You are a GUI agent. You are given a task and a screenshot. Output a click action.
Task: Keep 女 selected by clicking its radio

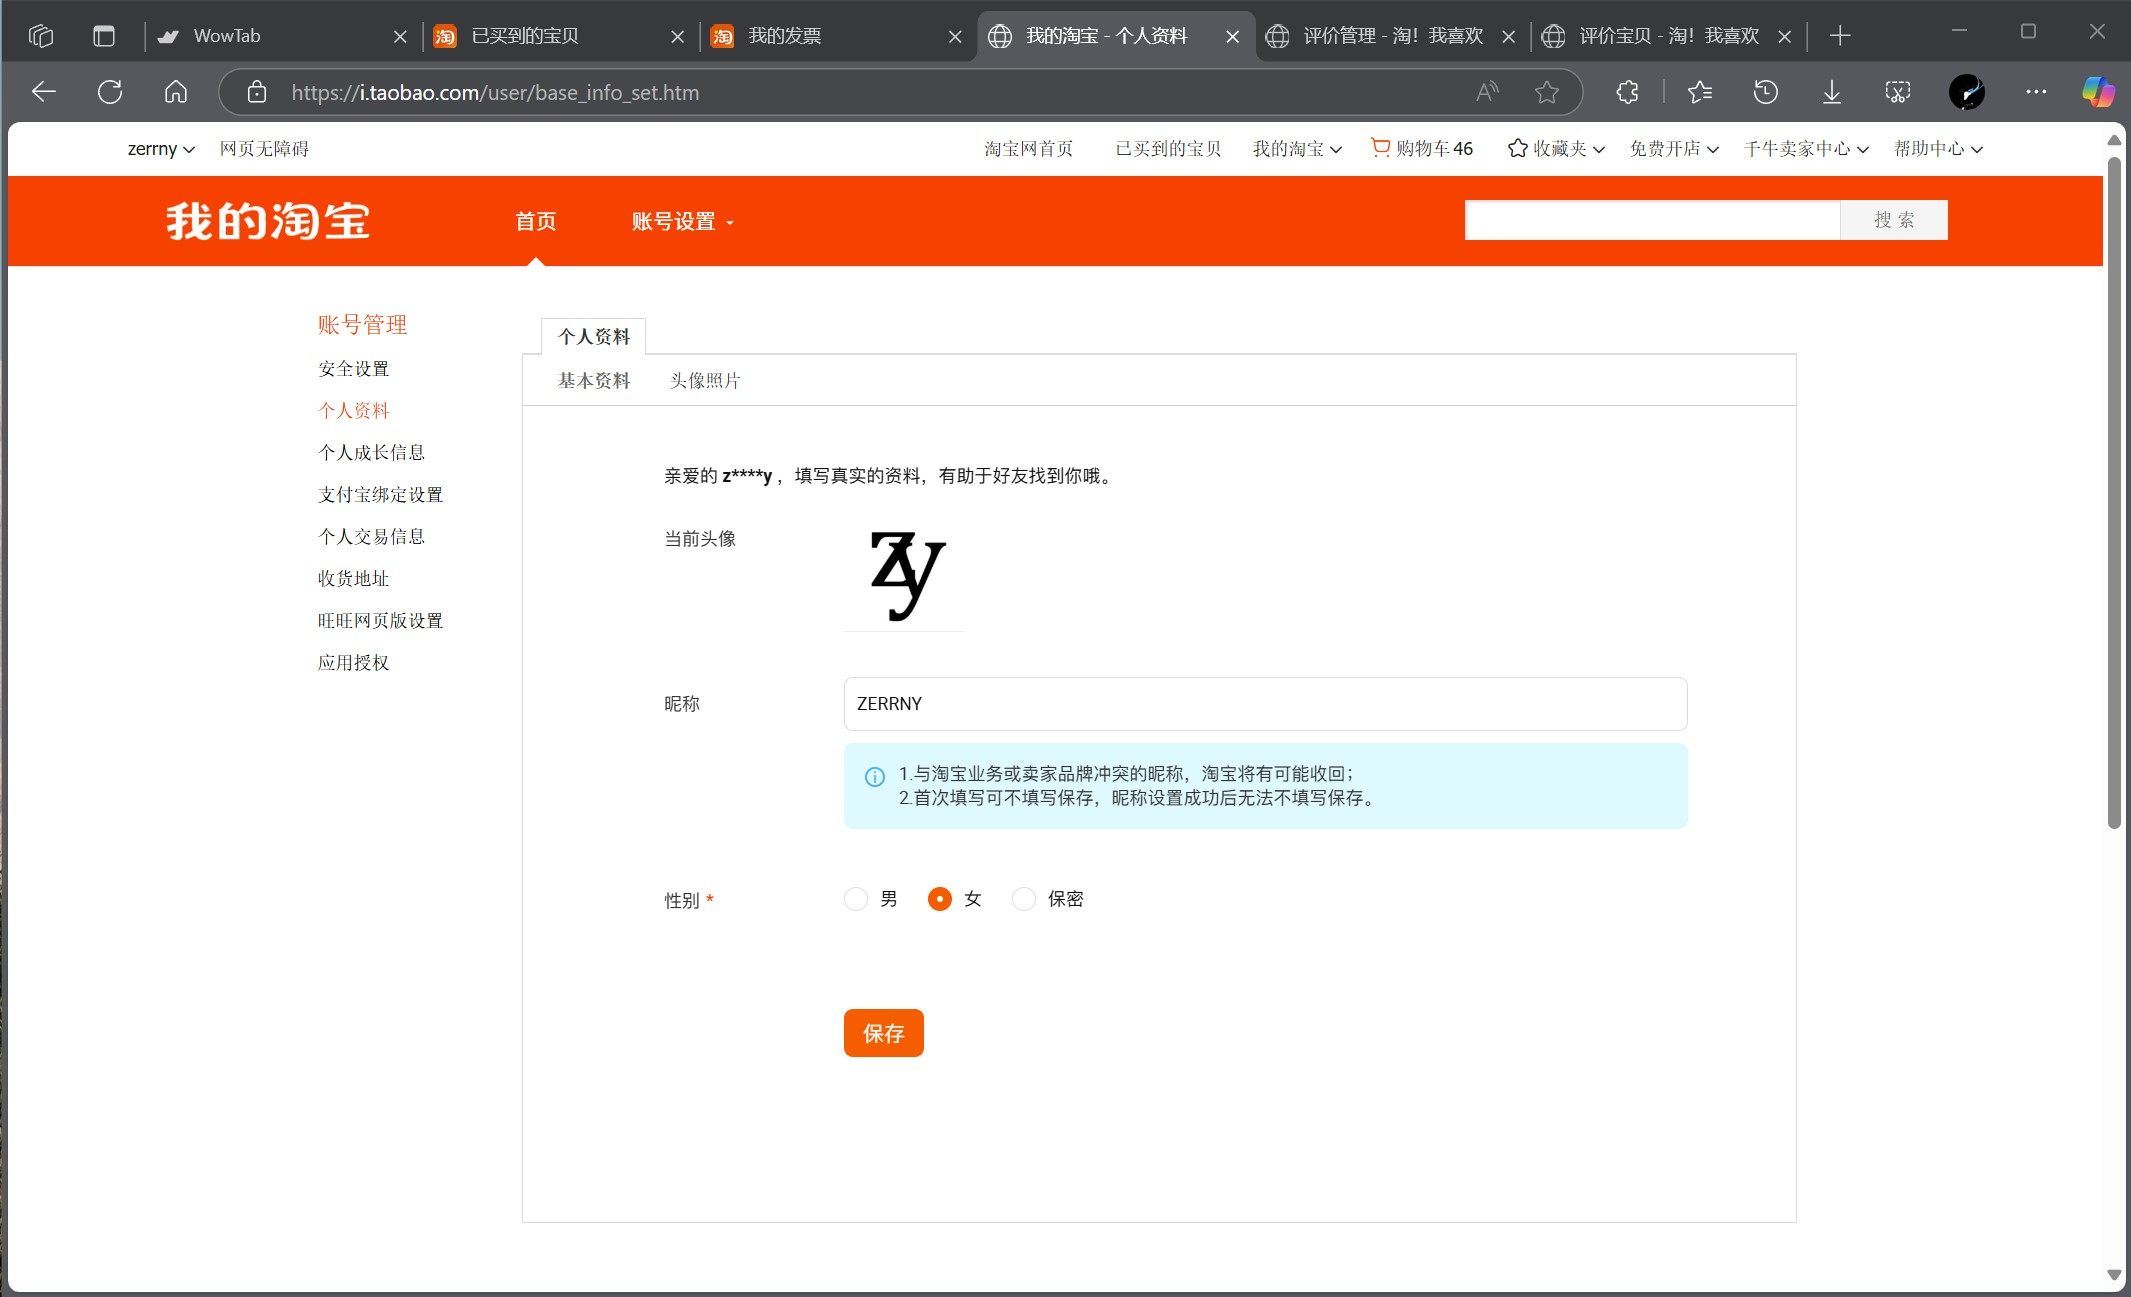(x=939, y=899)
